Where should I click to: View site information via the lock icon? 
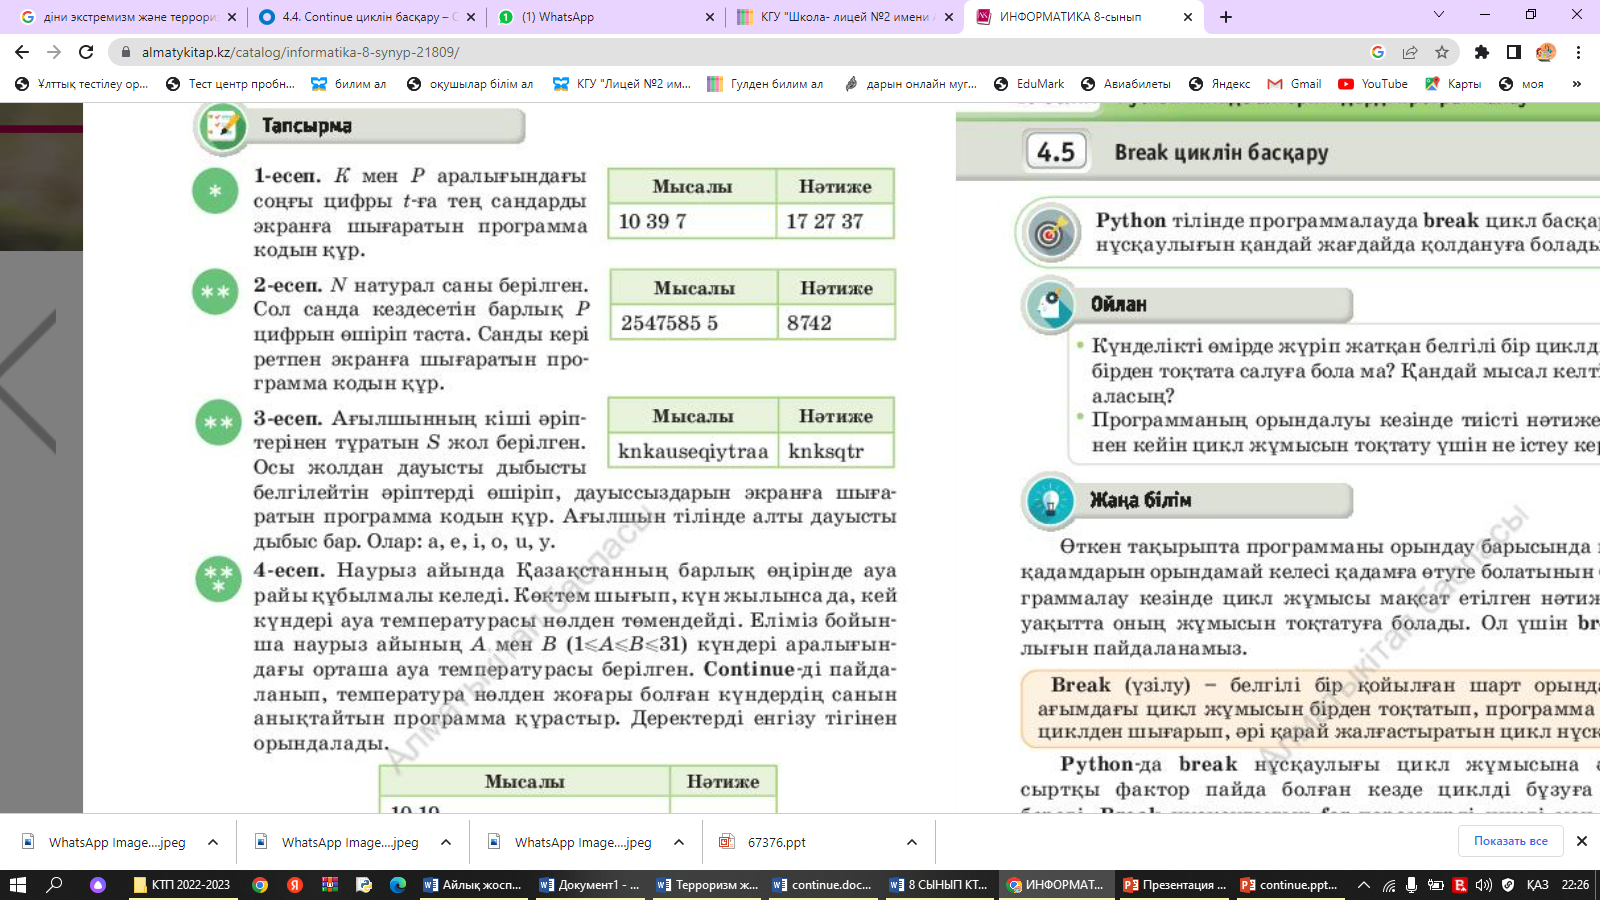tap(125, 52)
